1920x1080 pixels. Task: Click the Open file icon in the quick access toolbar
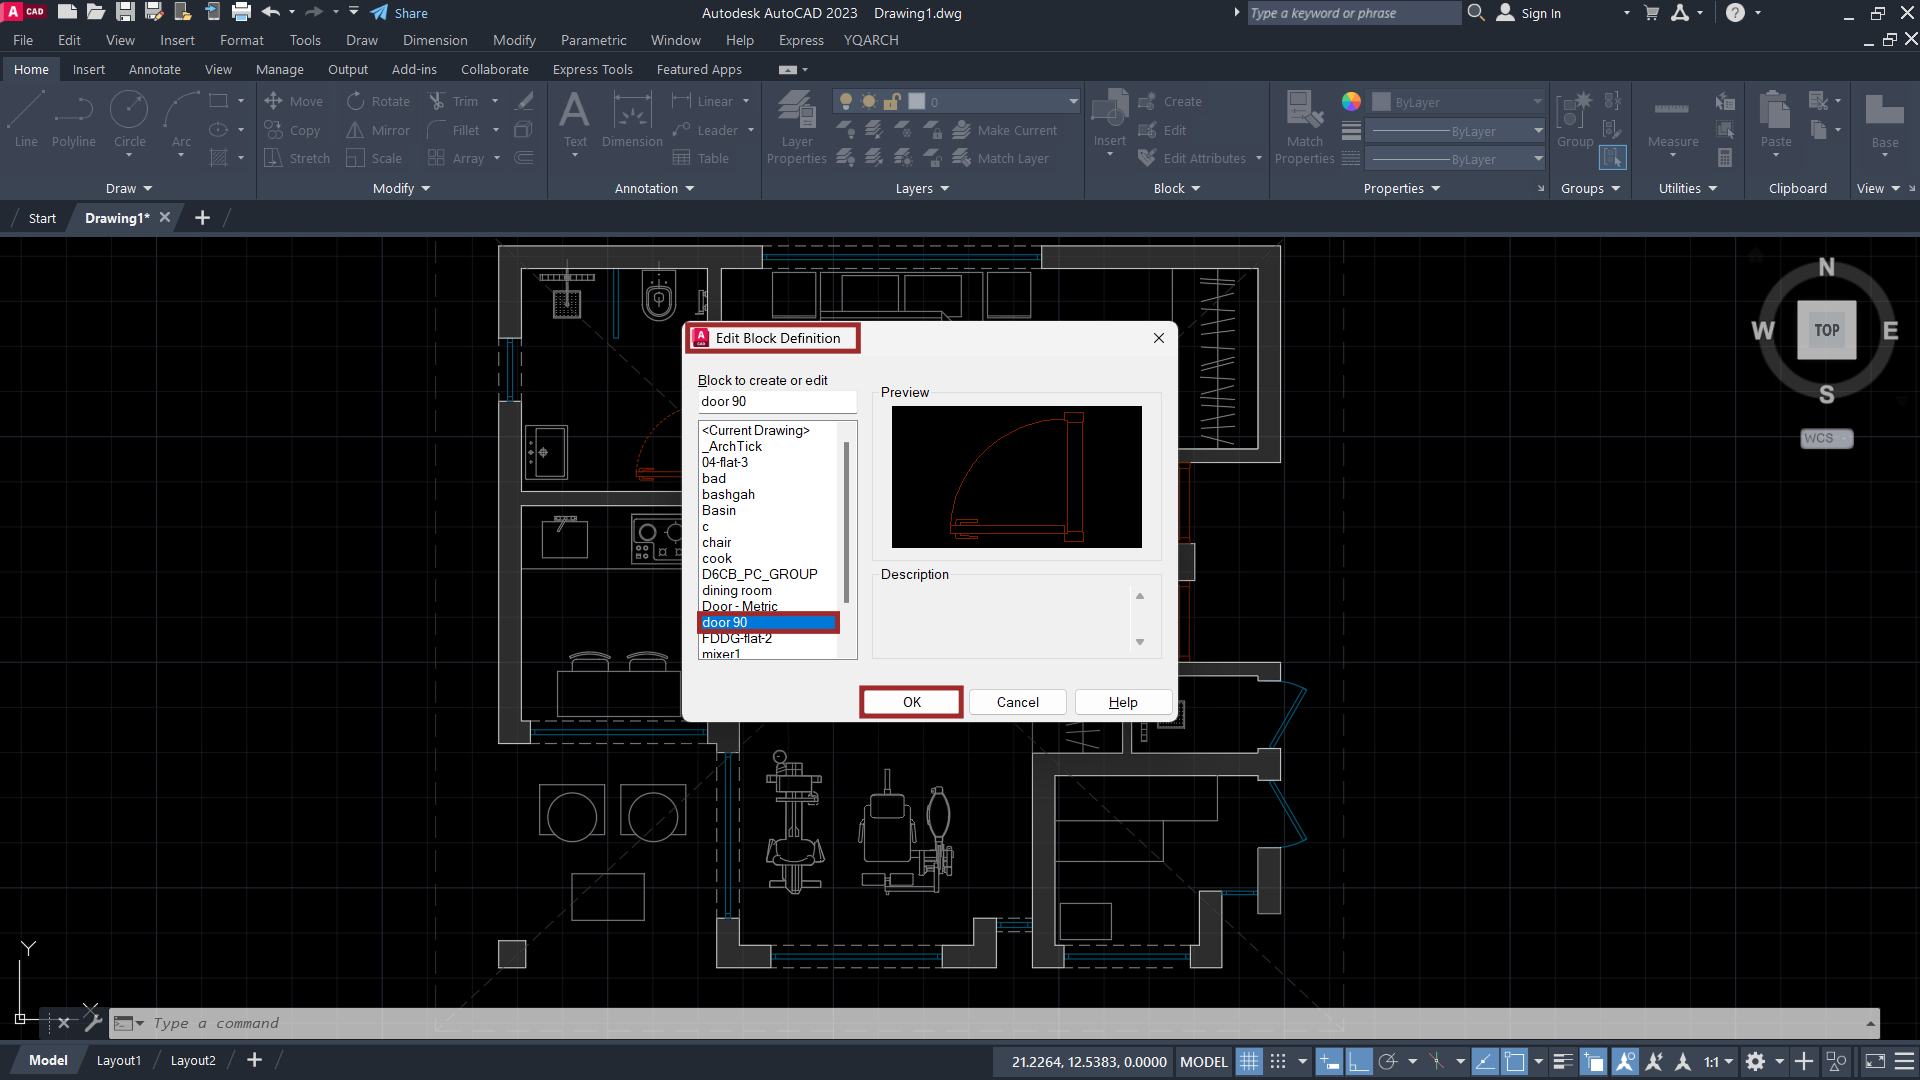tap(96, 12)
